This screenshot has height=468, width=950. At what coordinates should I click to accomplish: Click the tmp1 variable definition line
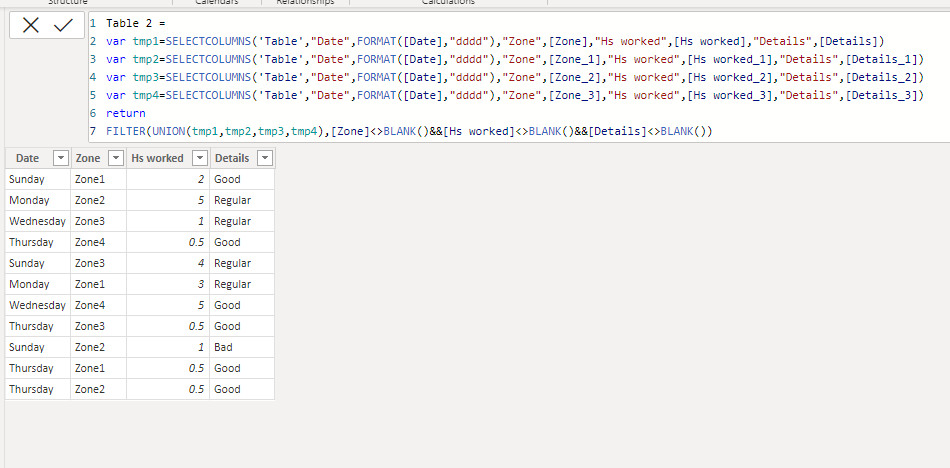495,42
